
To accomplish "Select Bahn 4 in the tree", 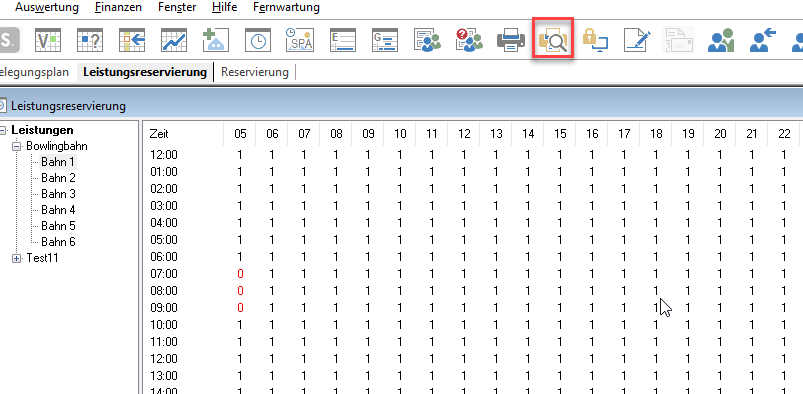I will point(58,210).
